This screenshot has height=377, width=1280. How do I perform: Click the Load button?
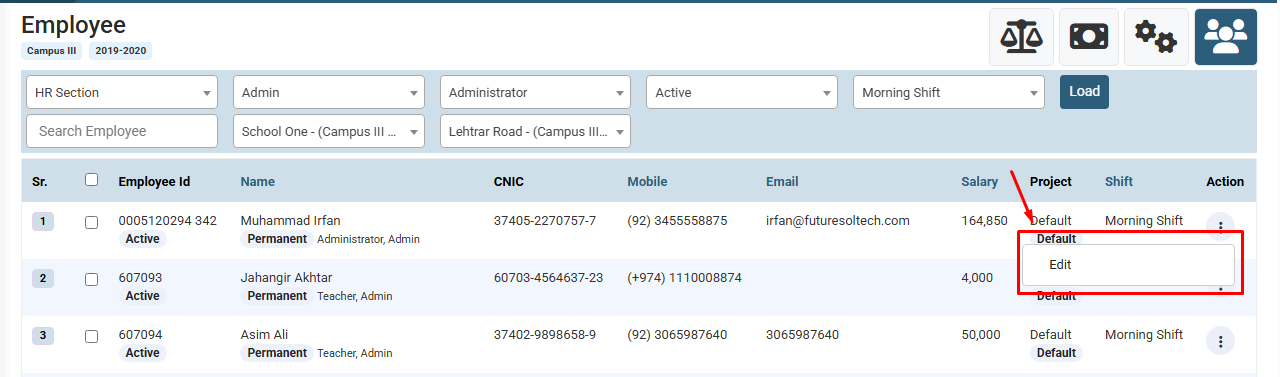(1084, 92)
